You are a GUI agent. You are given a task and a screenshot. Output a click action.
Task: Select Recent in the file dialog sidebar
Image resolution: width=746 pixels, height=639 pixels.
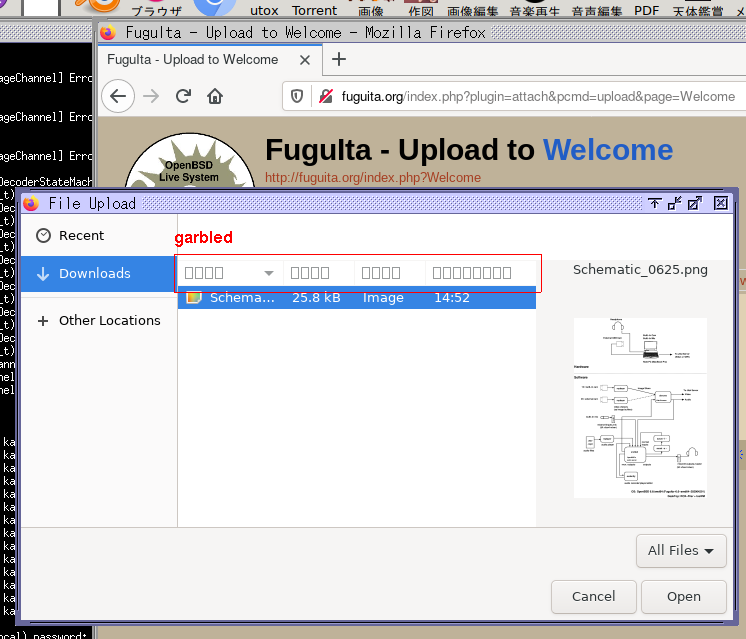pos(81,235)
